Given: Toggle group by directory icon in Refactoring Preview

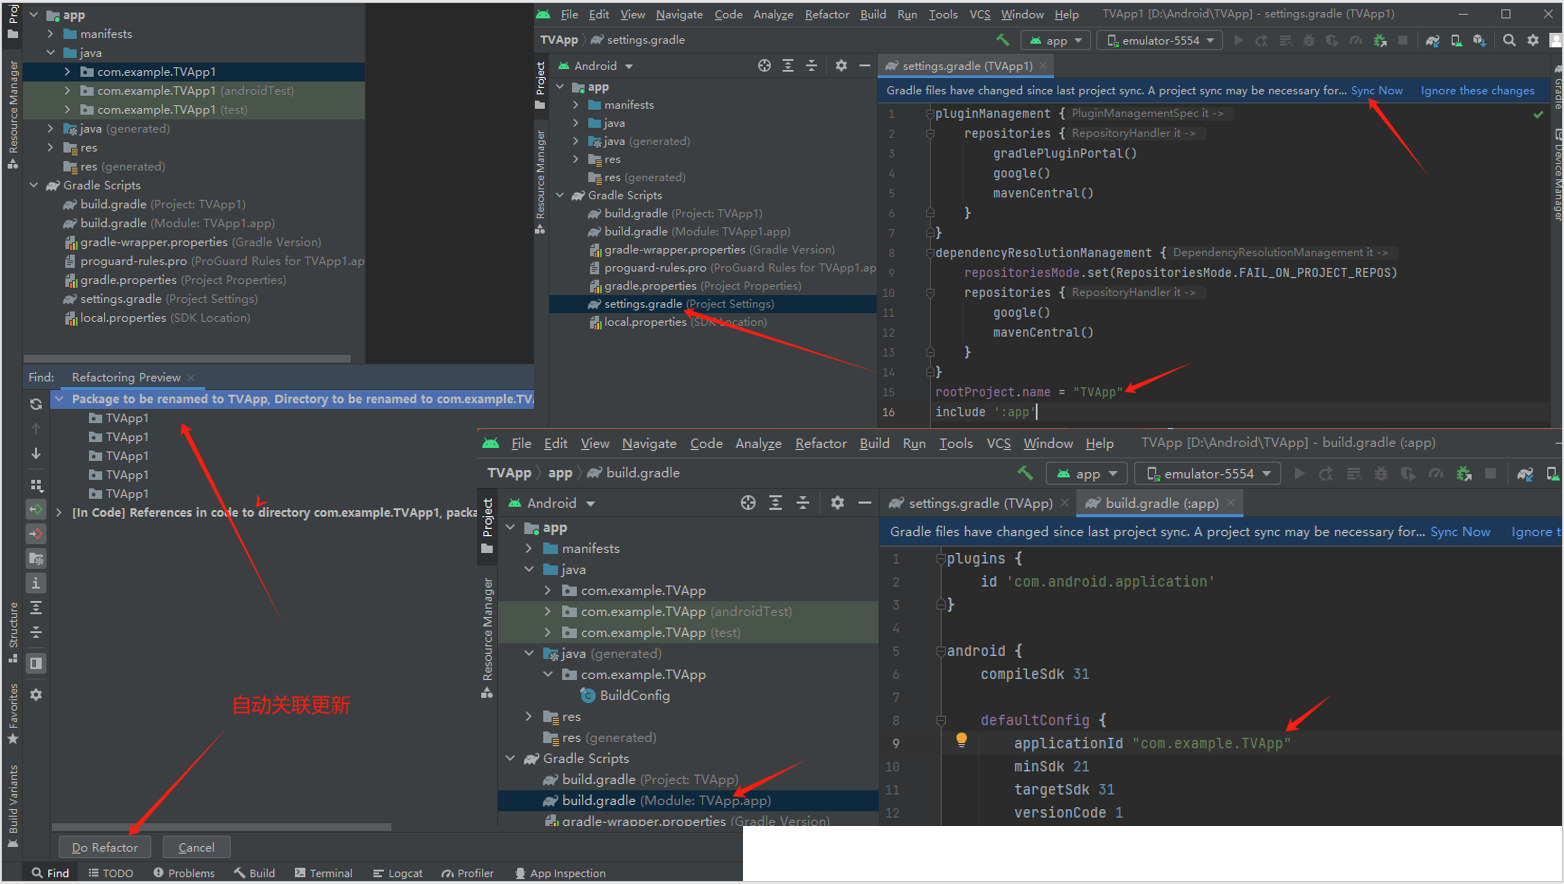Looking at the screenshot, I should tap(36, 558).
